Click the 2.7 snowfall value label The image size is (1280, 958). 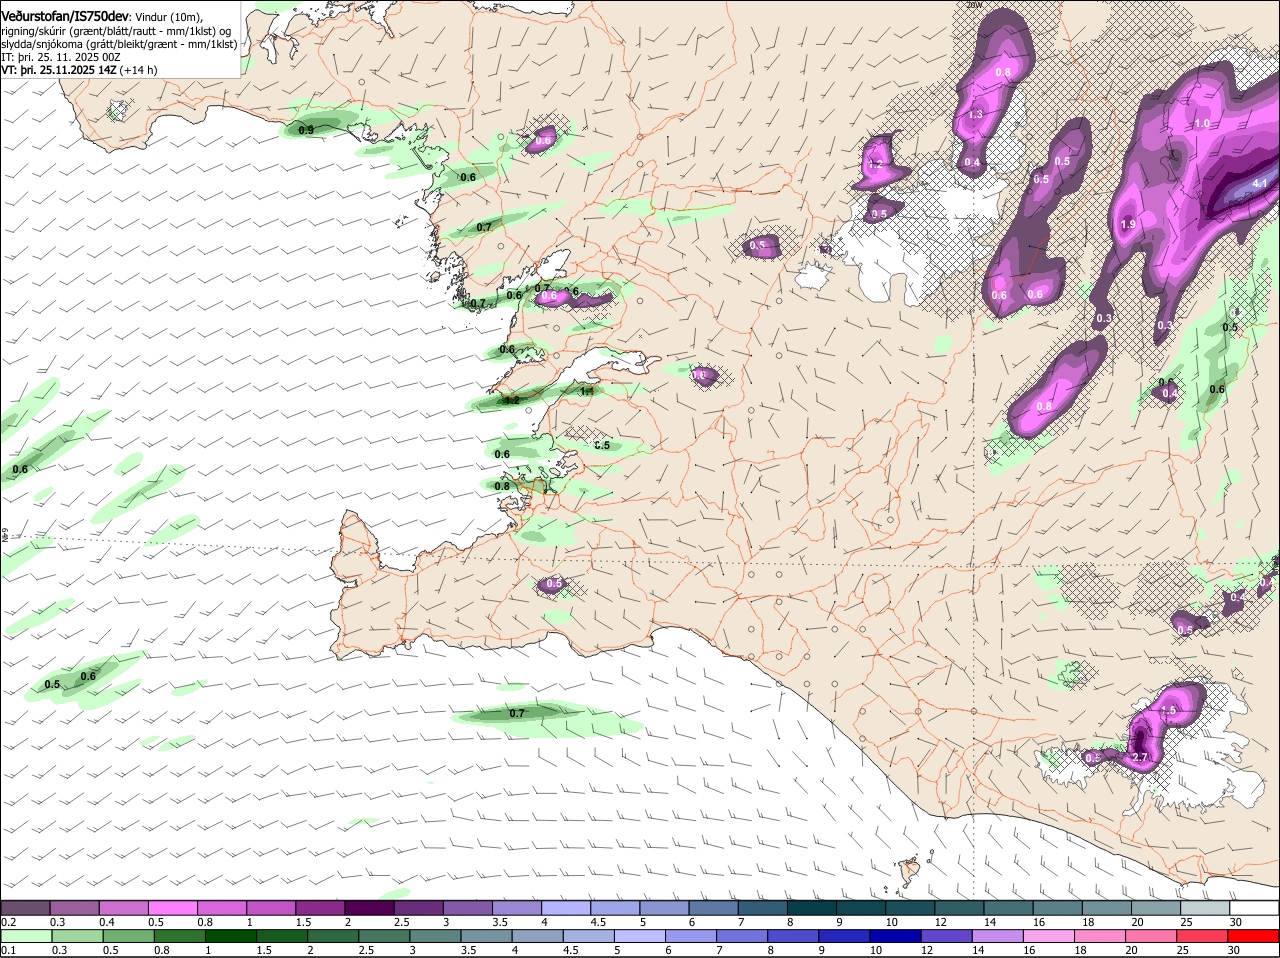pos(1140,757)
